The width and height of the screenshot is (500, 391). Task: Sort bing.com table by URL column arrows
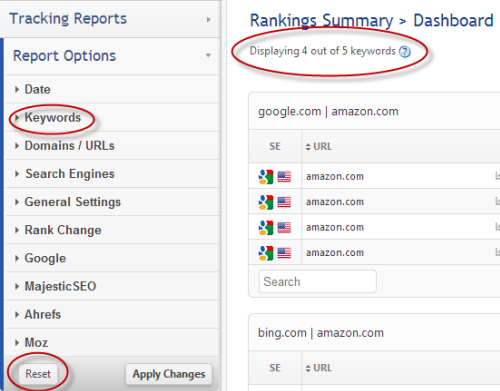(308, 368)
